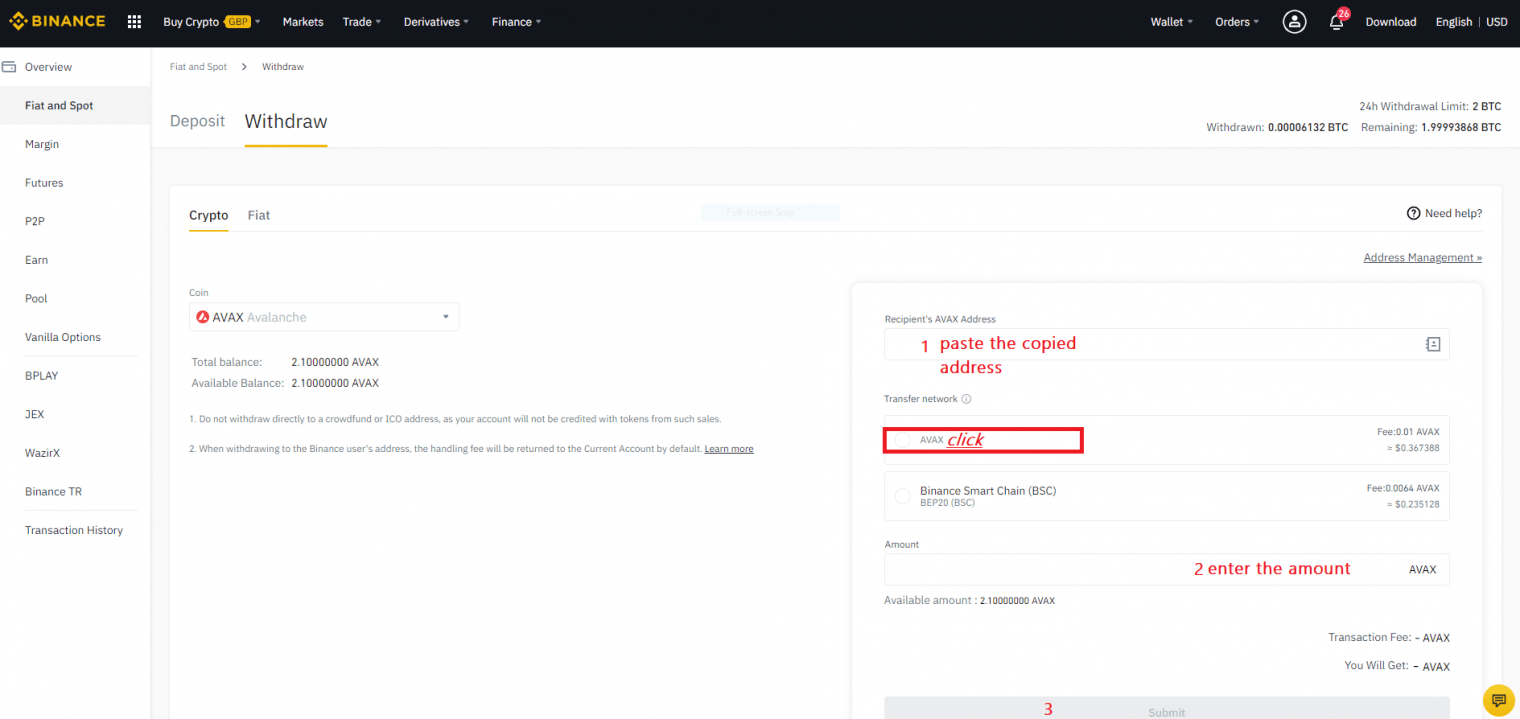Viewport: 1520px width, 719px height.
Task: Click the Binance logo
Action: coord(57,20)
